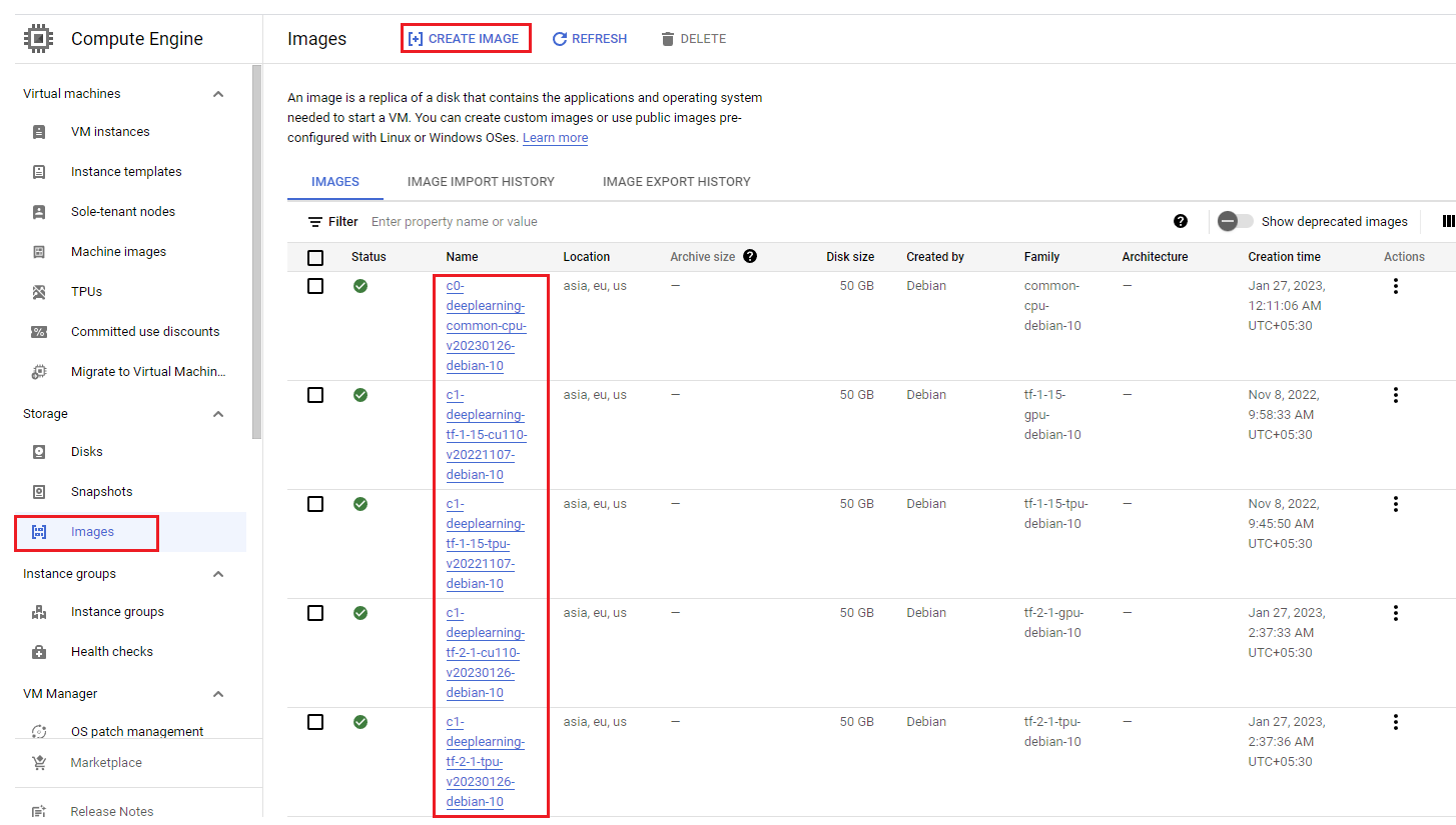Screen dimensions: 1456x825
Task: Click the Images sidebar icon
Action: (39, 532)
